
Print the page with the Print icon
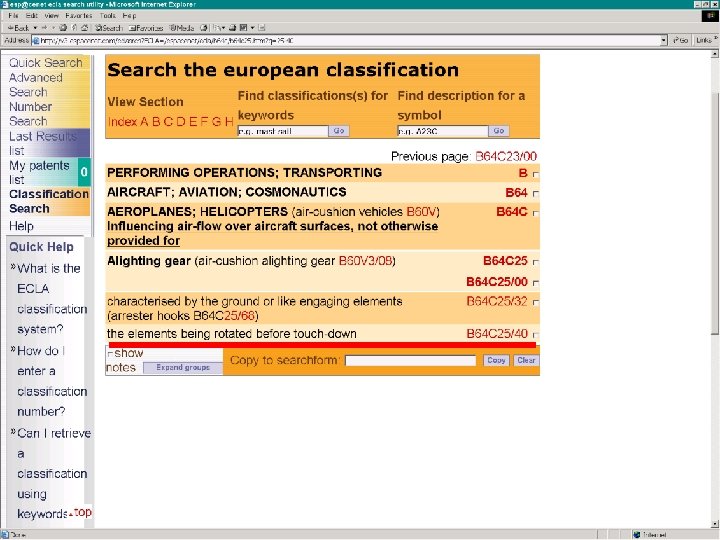click(233, 28)
